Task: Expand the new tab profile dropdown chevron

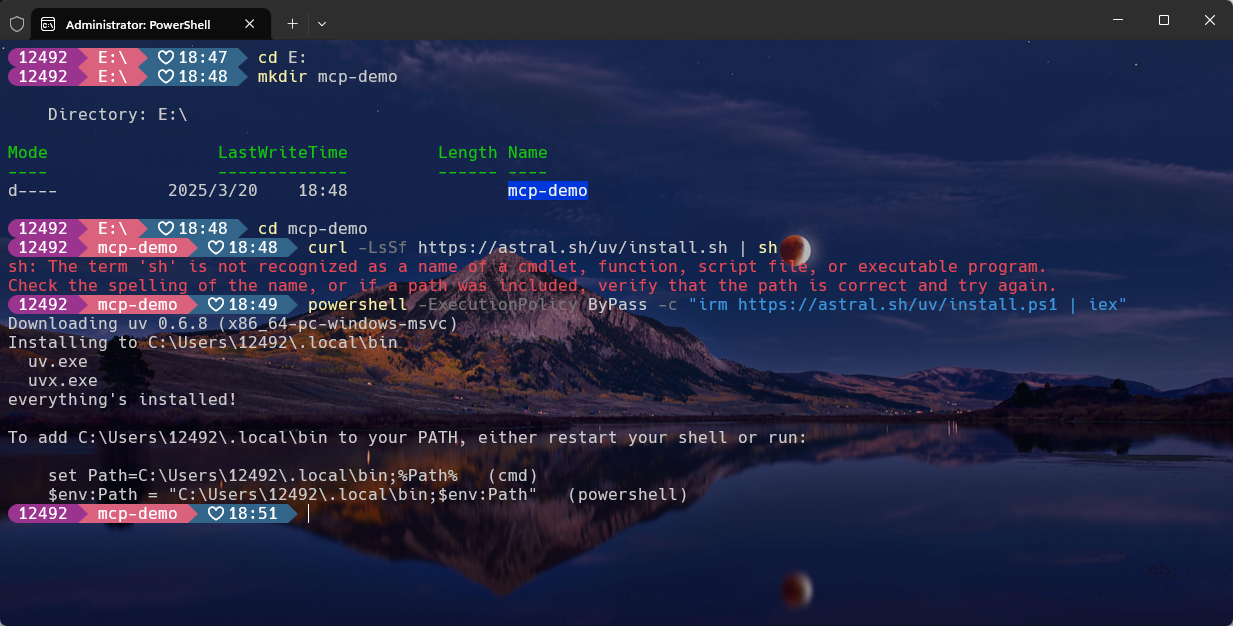Action: coord(322,22)
